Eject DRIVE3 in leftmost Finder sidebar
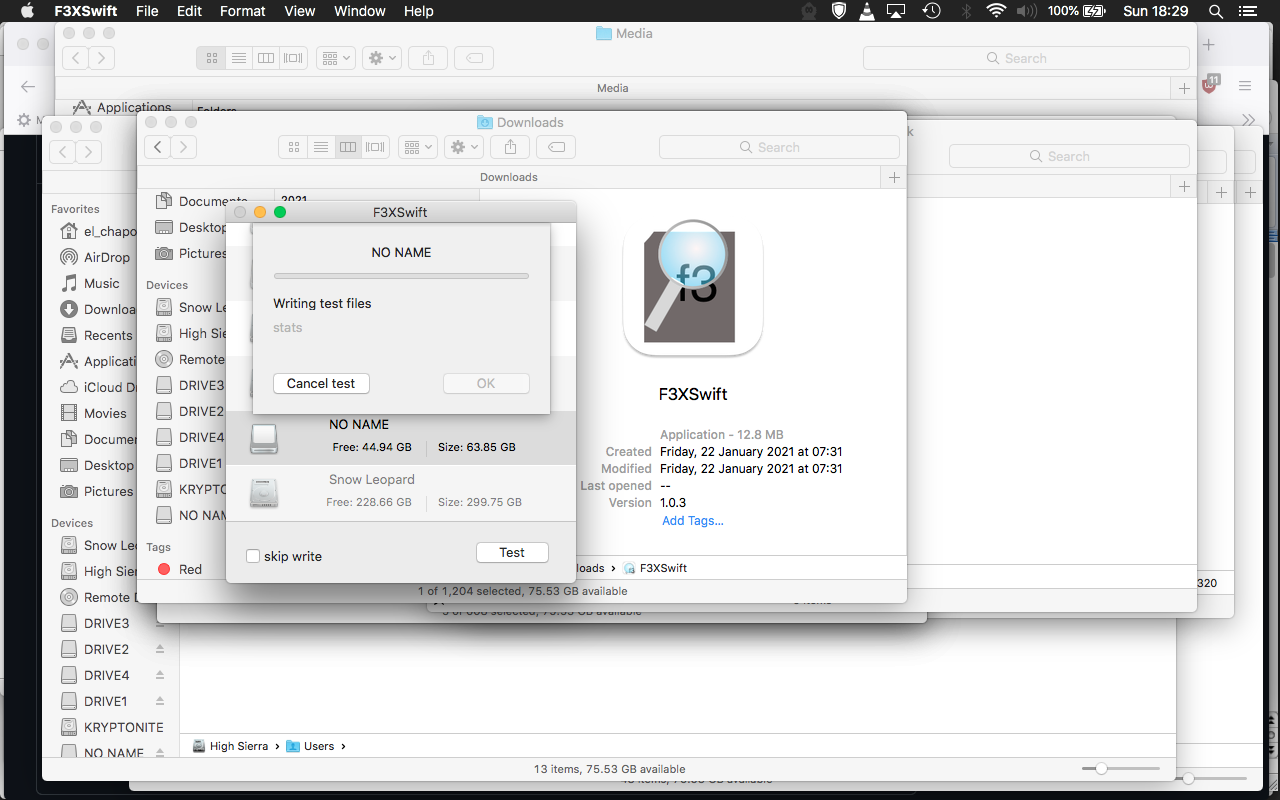Viewport: 1280px width, 800px height. click(159, 623)
